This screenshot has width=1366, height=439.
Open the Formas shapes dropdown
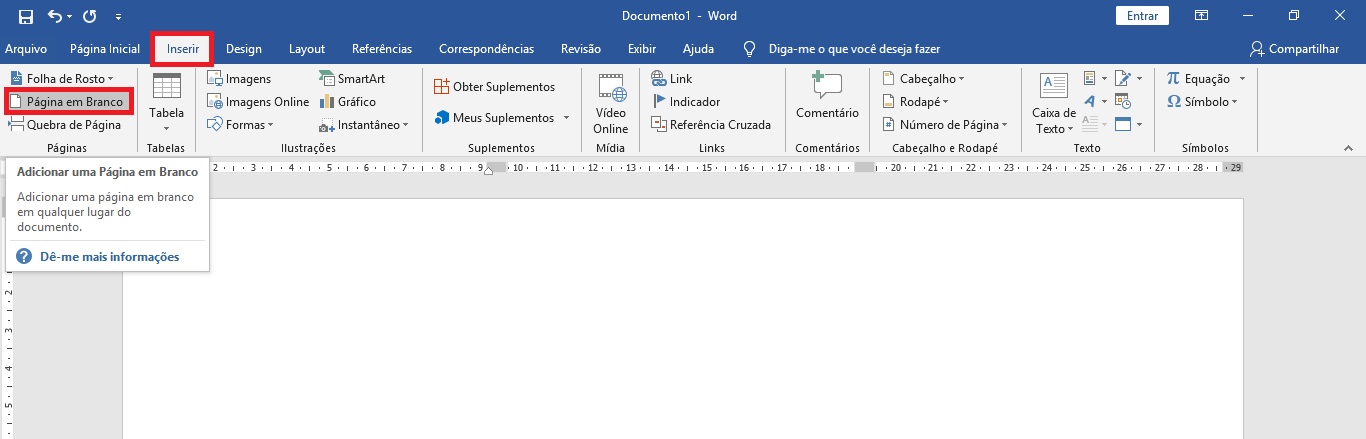(241, 125)
